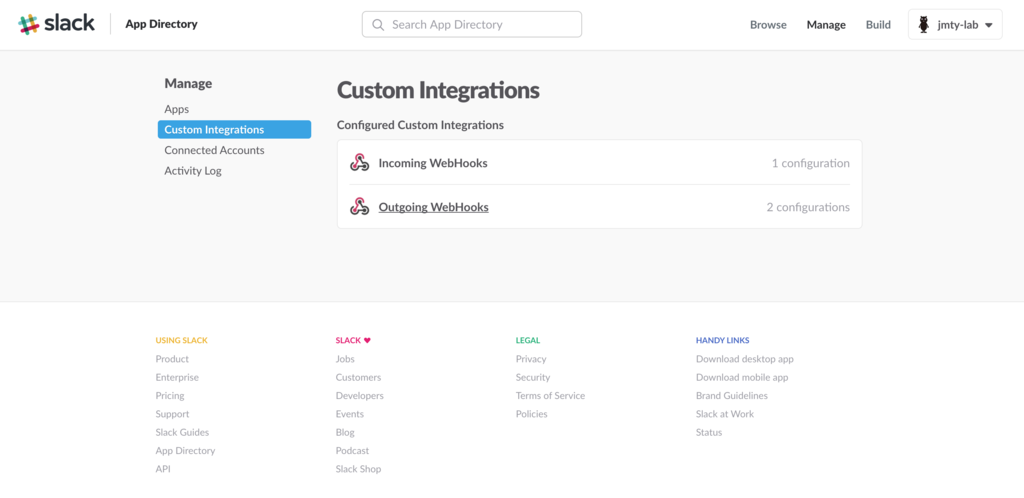This screenshot has height=498, width=1024.
Task: Open Podcast footer link
Action: coord(352,450)
